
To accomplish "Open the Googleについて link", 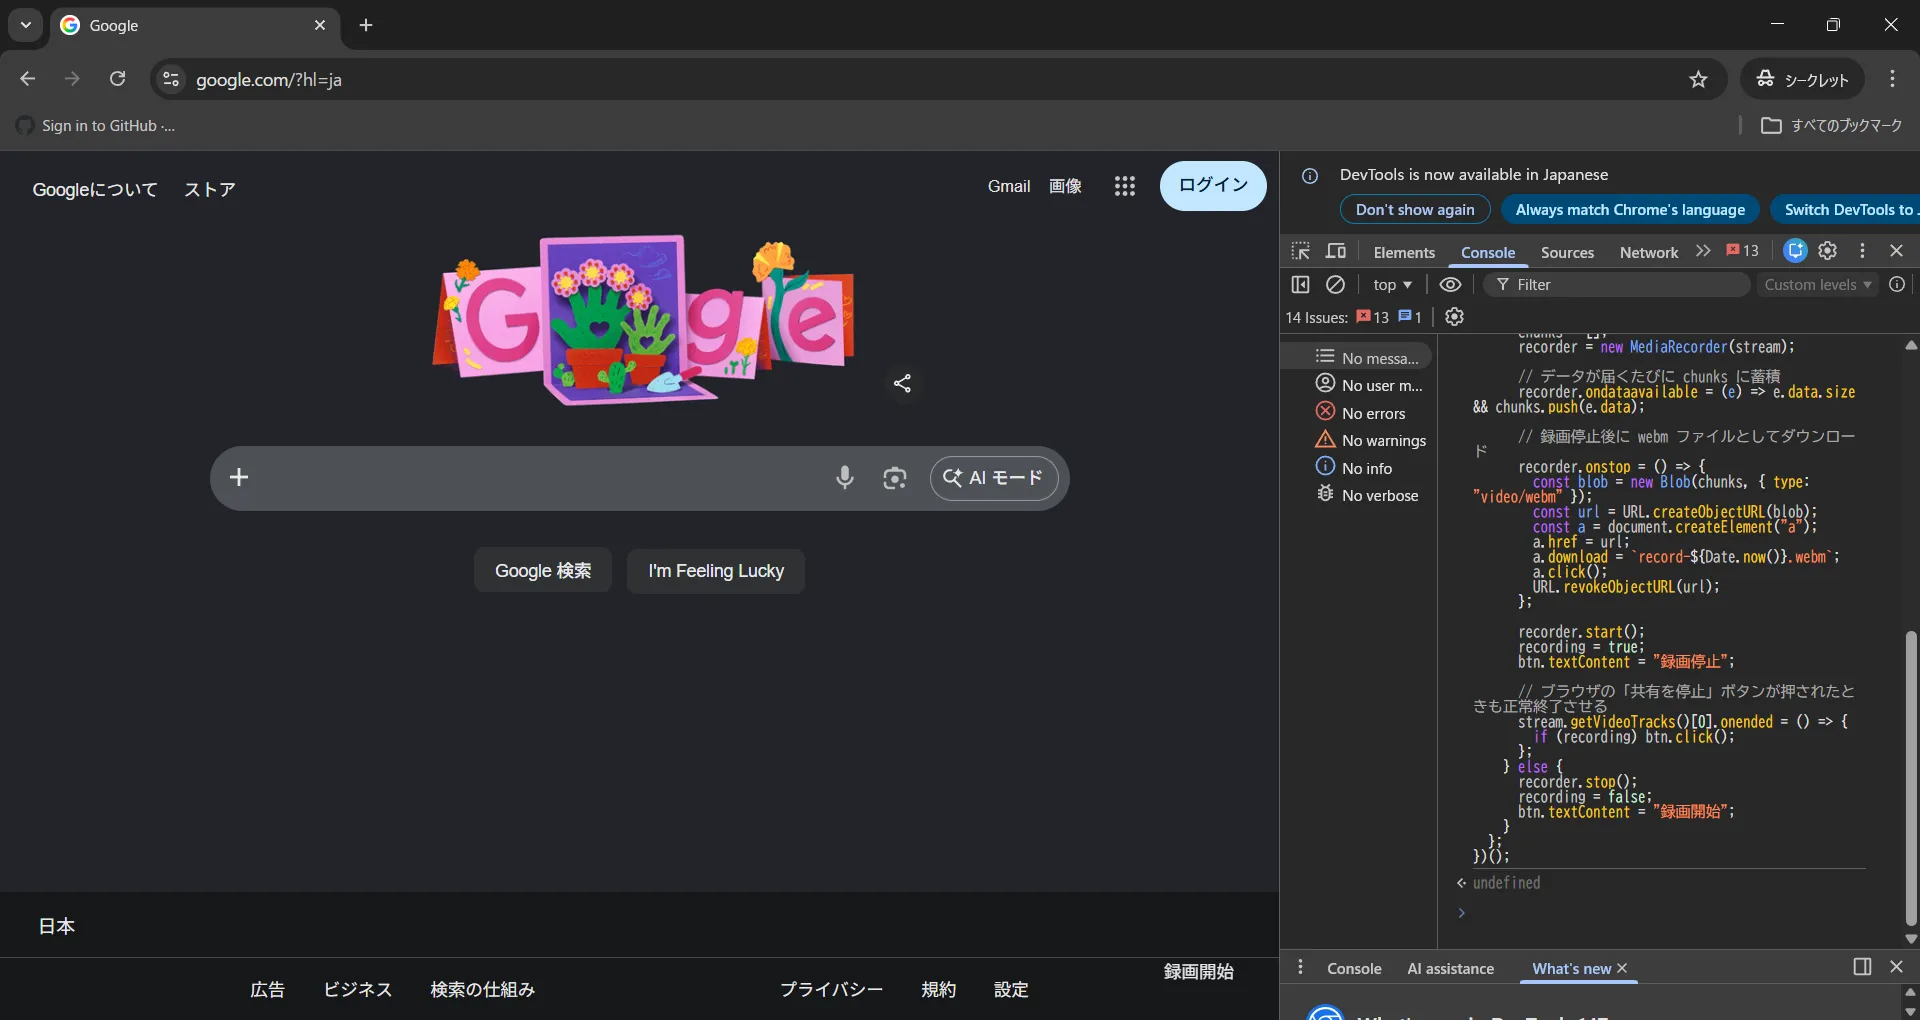I will (x=95, y=190).
